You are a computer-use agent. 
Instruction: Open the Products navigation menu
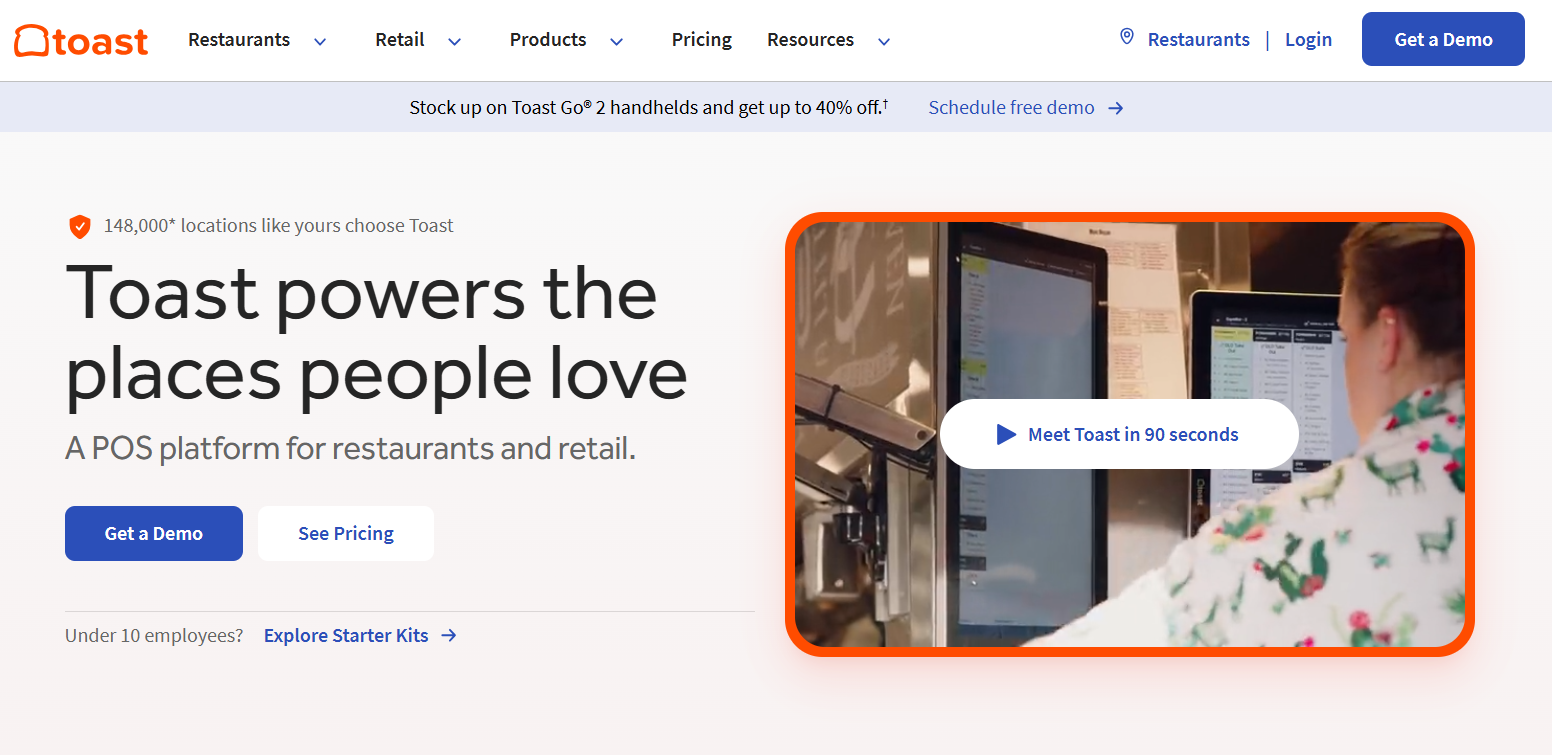[x=548, y=40]
